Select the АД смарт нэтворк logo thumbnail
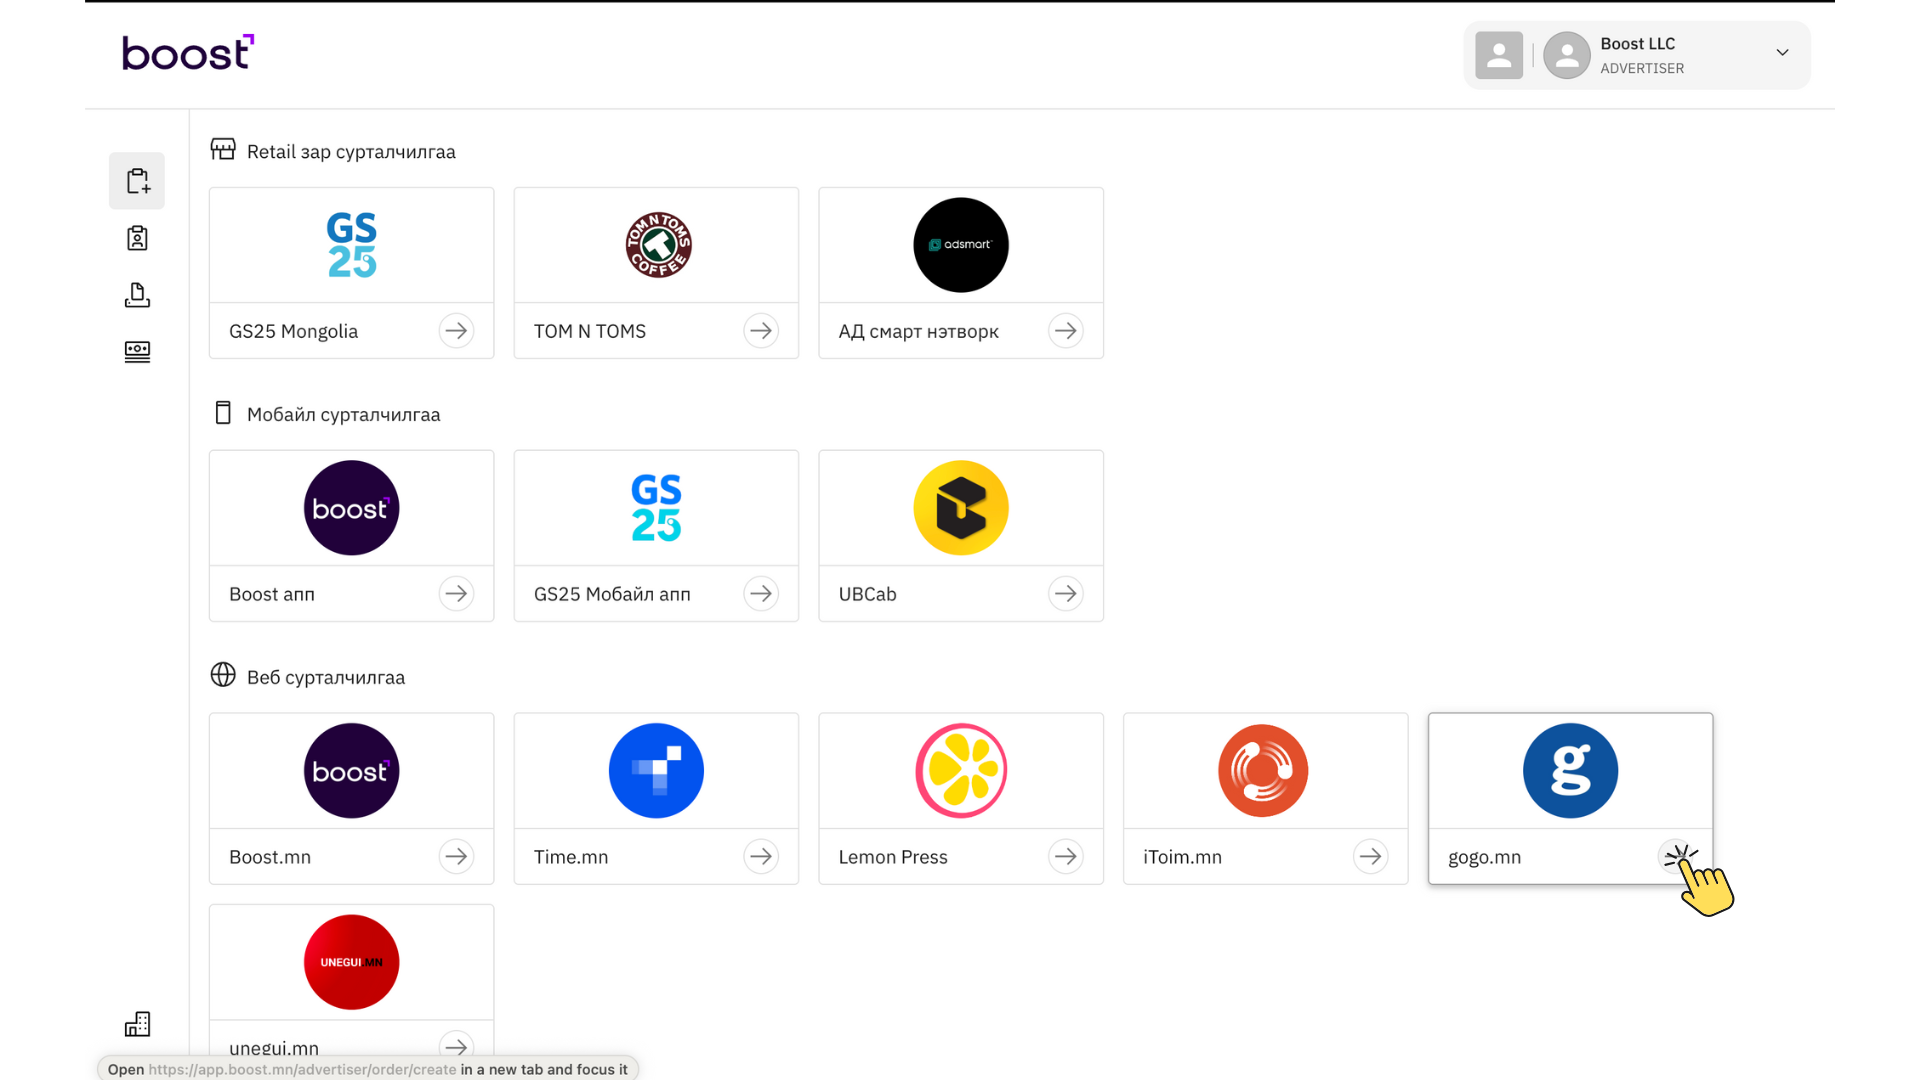This screenshot has height=1080, width=1920. 960,245
